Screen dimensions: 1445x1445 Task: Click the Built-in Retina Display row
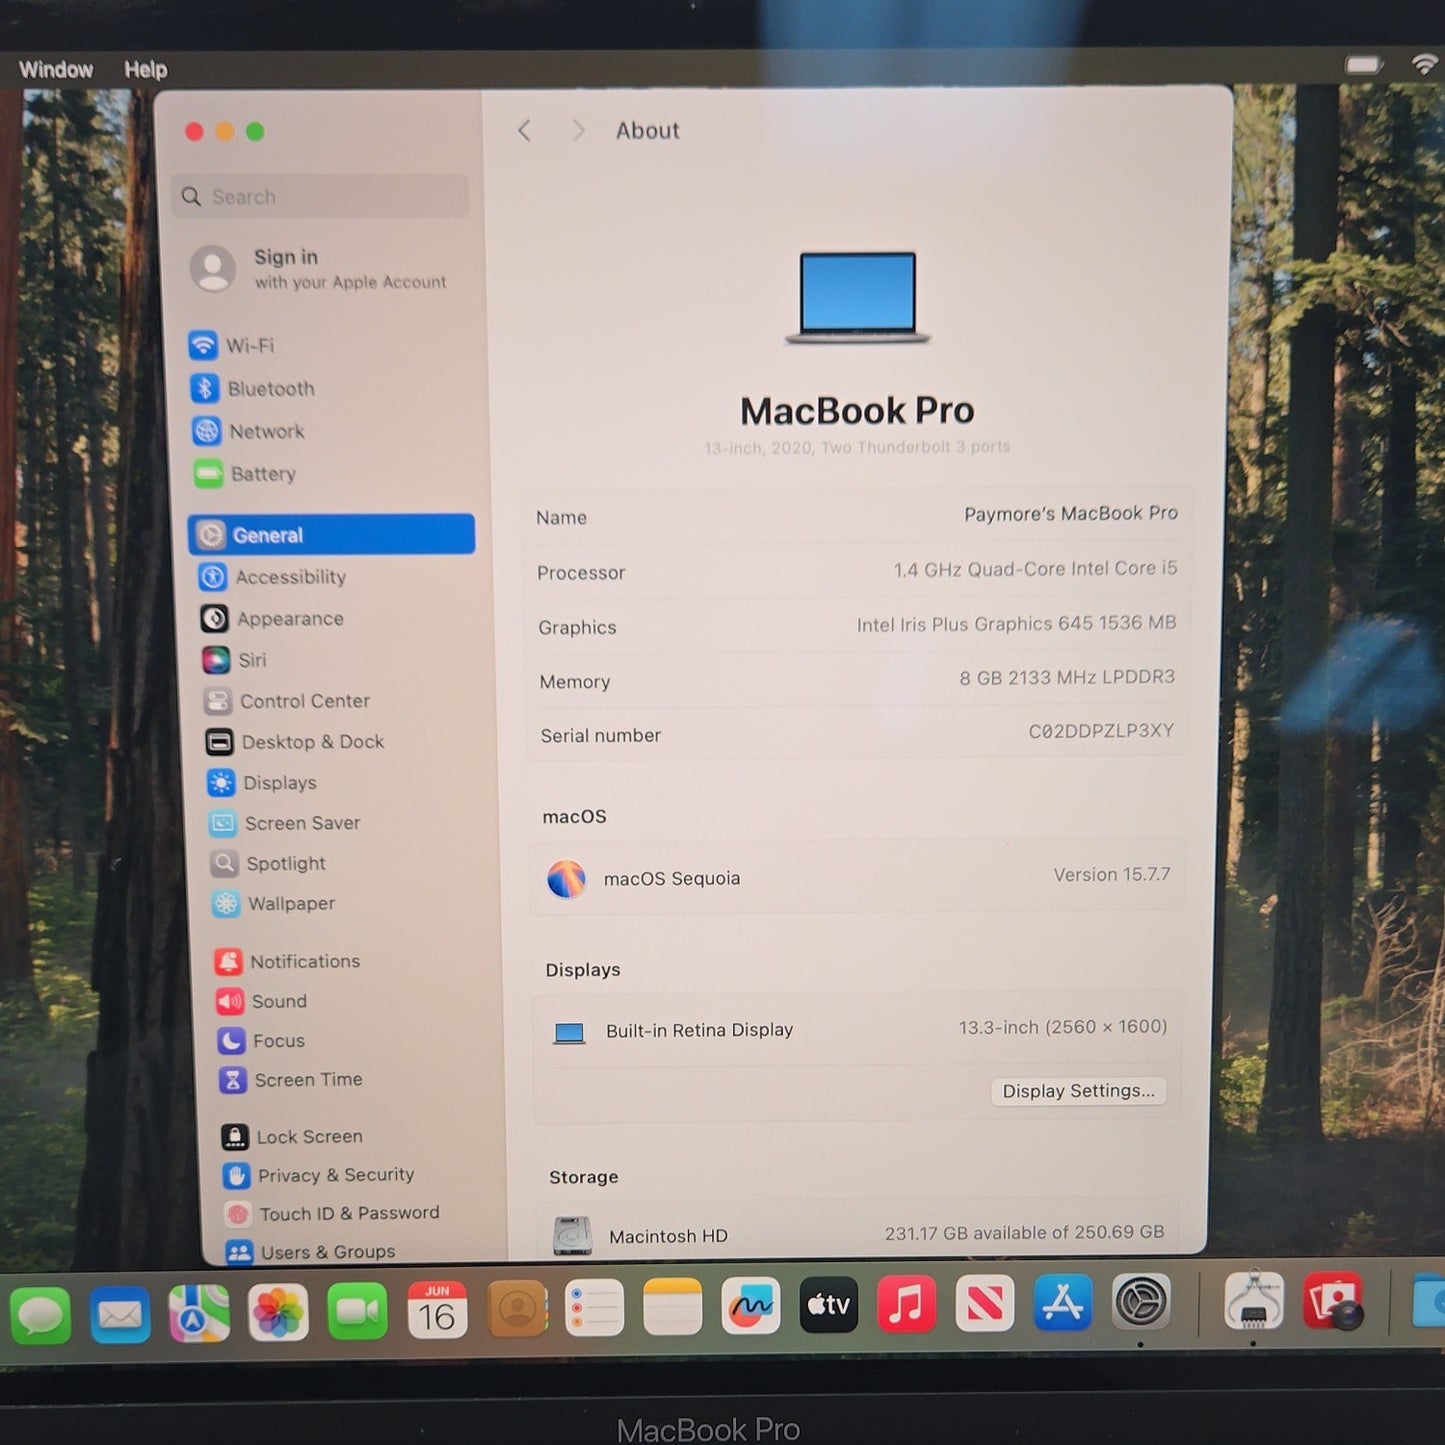(858, 1029)
